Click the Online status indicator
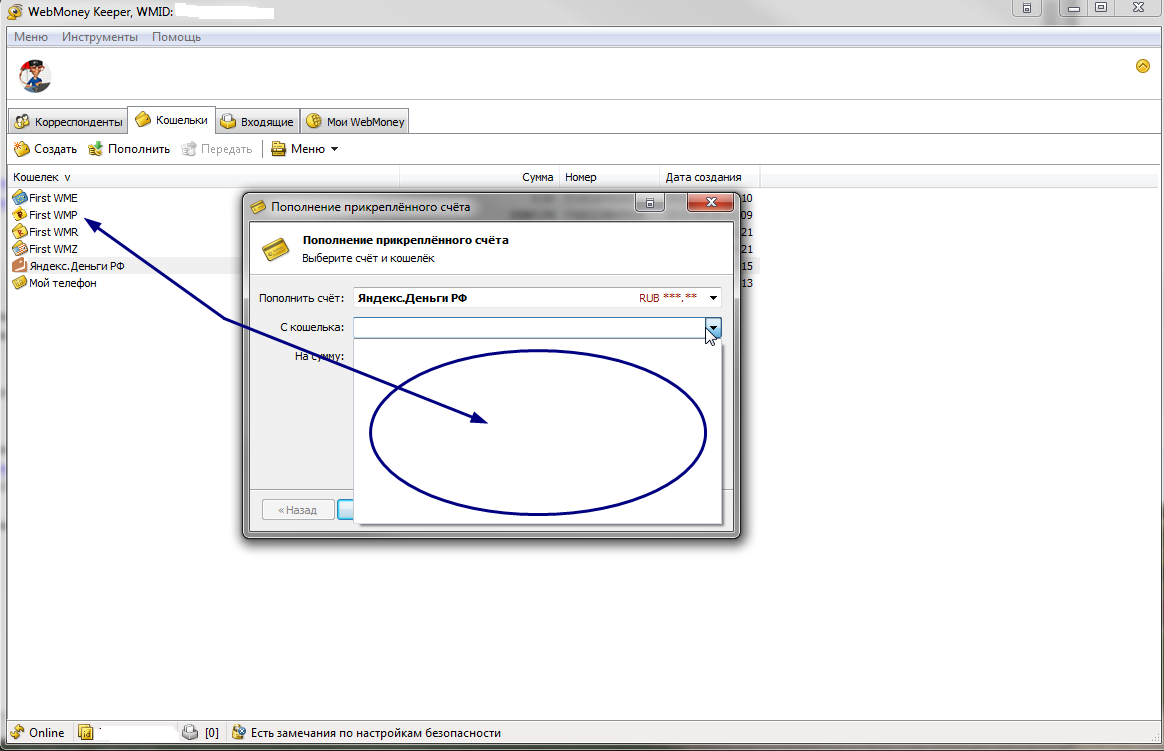 point(38,733)
